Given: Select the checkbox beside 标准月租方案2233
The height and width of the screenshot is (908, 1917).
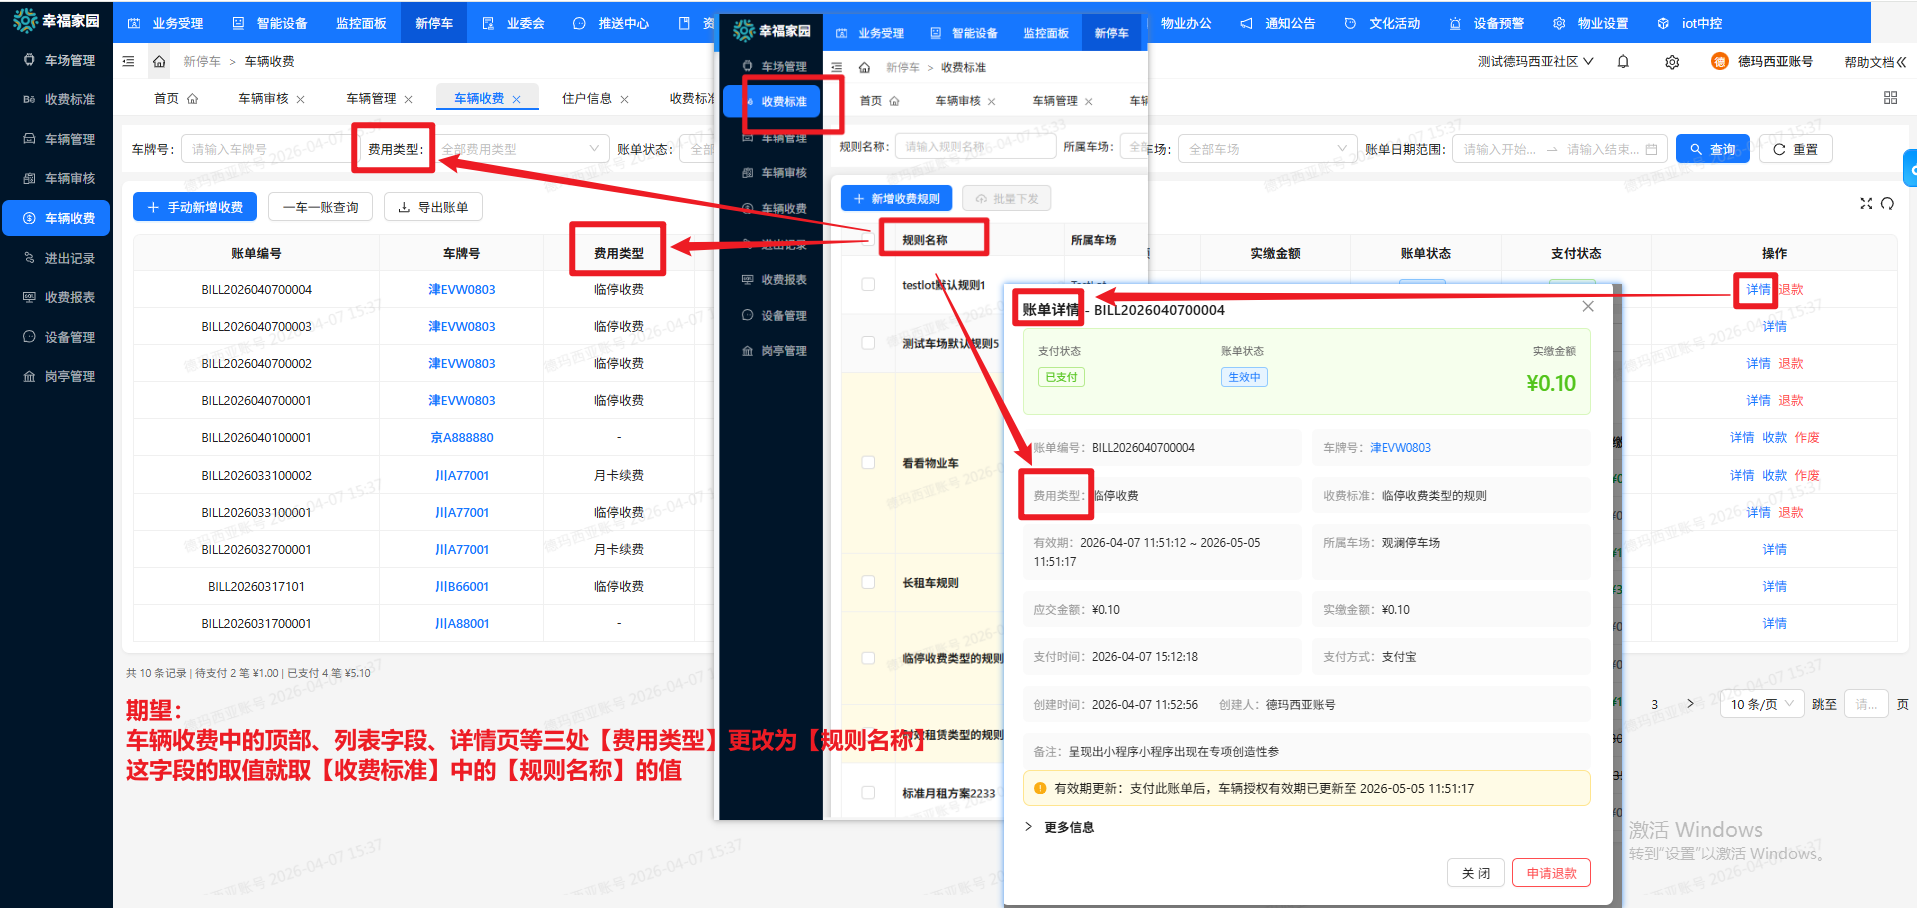Looking at the screenshot, I should pyautogui.click(x=867, y=791).
